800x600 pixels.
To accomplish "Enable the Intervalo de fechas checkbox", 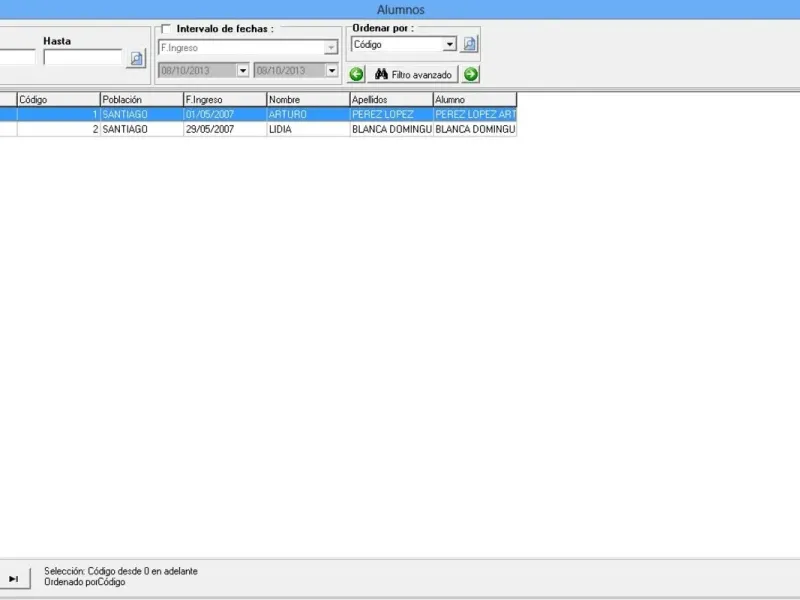I will point(166,29).
